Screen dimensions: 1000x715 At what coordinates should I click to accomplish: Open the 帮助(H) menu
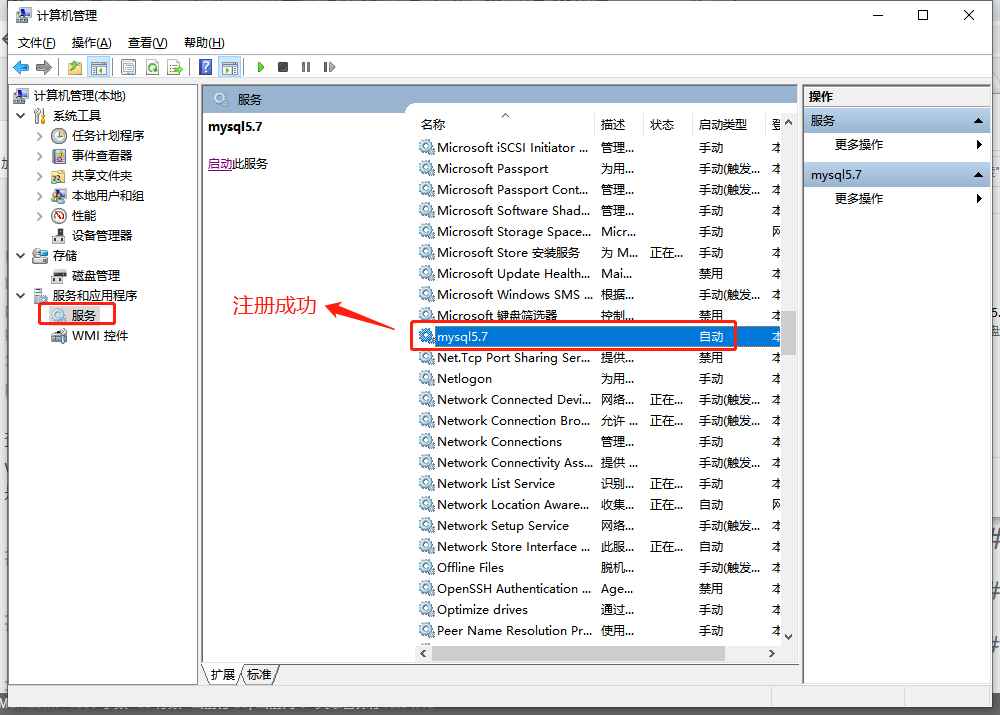(204, 43)
